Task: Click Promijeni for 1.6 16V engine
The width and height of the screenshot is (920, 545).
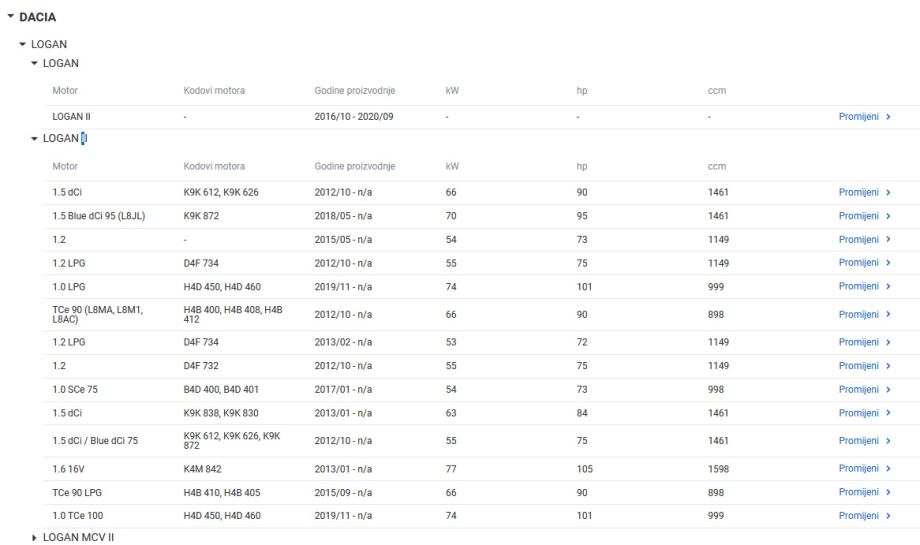Action: [x=858, y=468]
